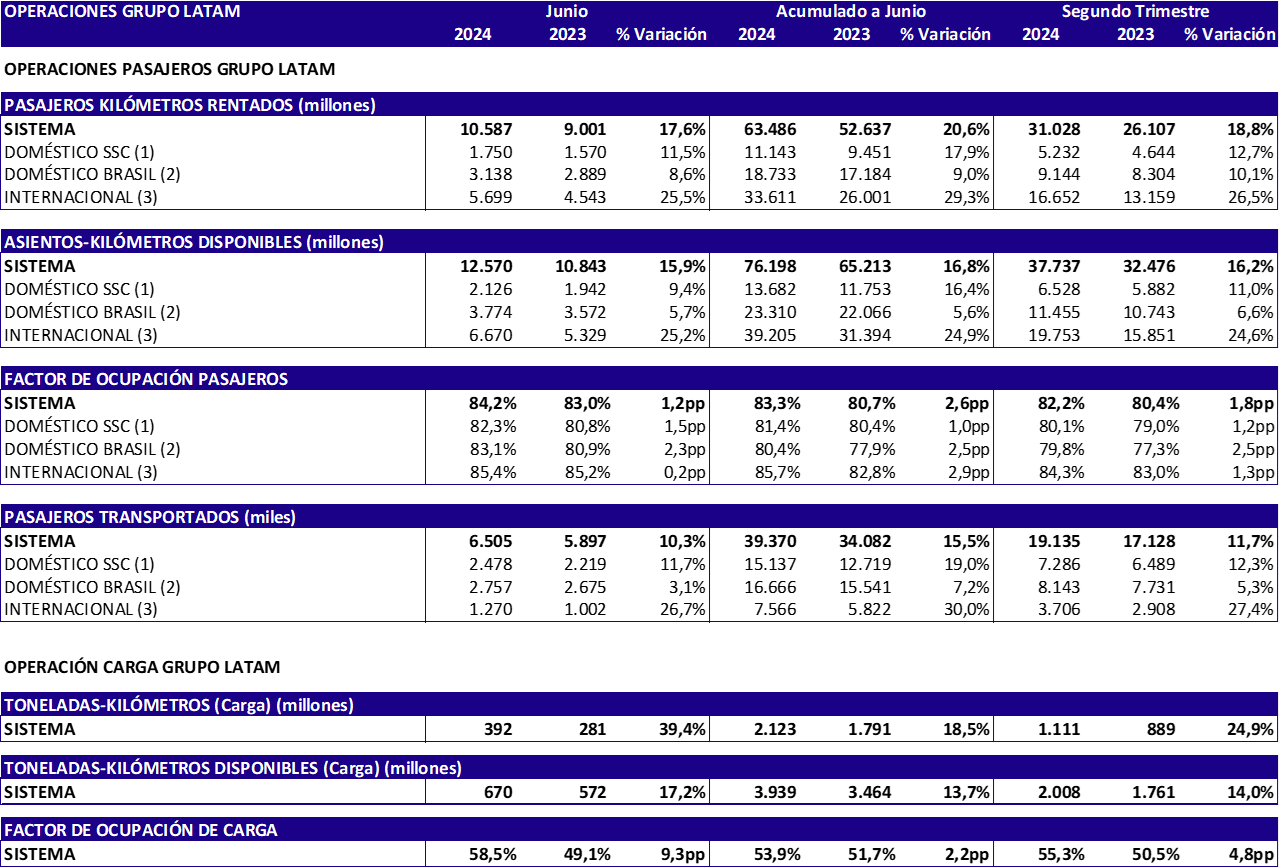Click % Variación under Acumulado a Junio
The height and width of the screenshot is (868, 1279).
pyautogui.click(x=945, y=34)
